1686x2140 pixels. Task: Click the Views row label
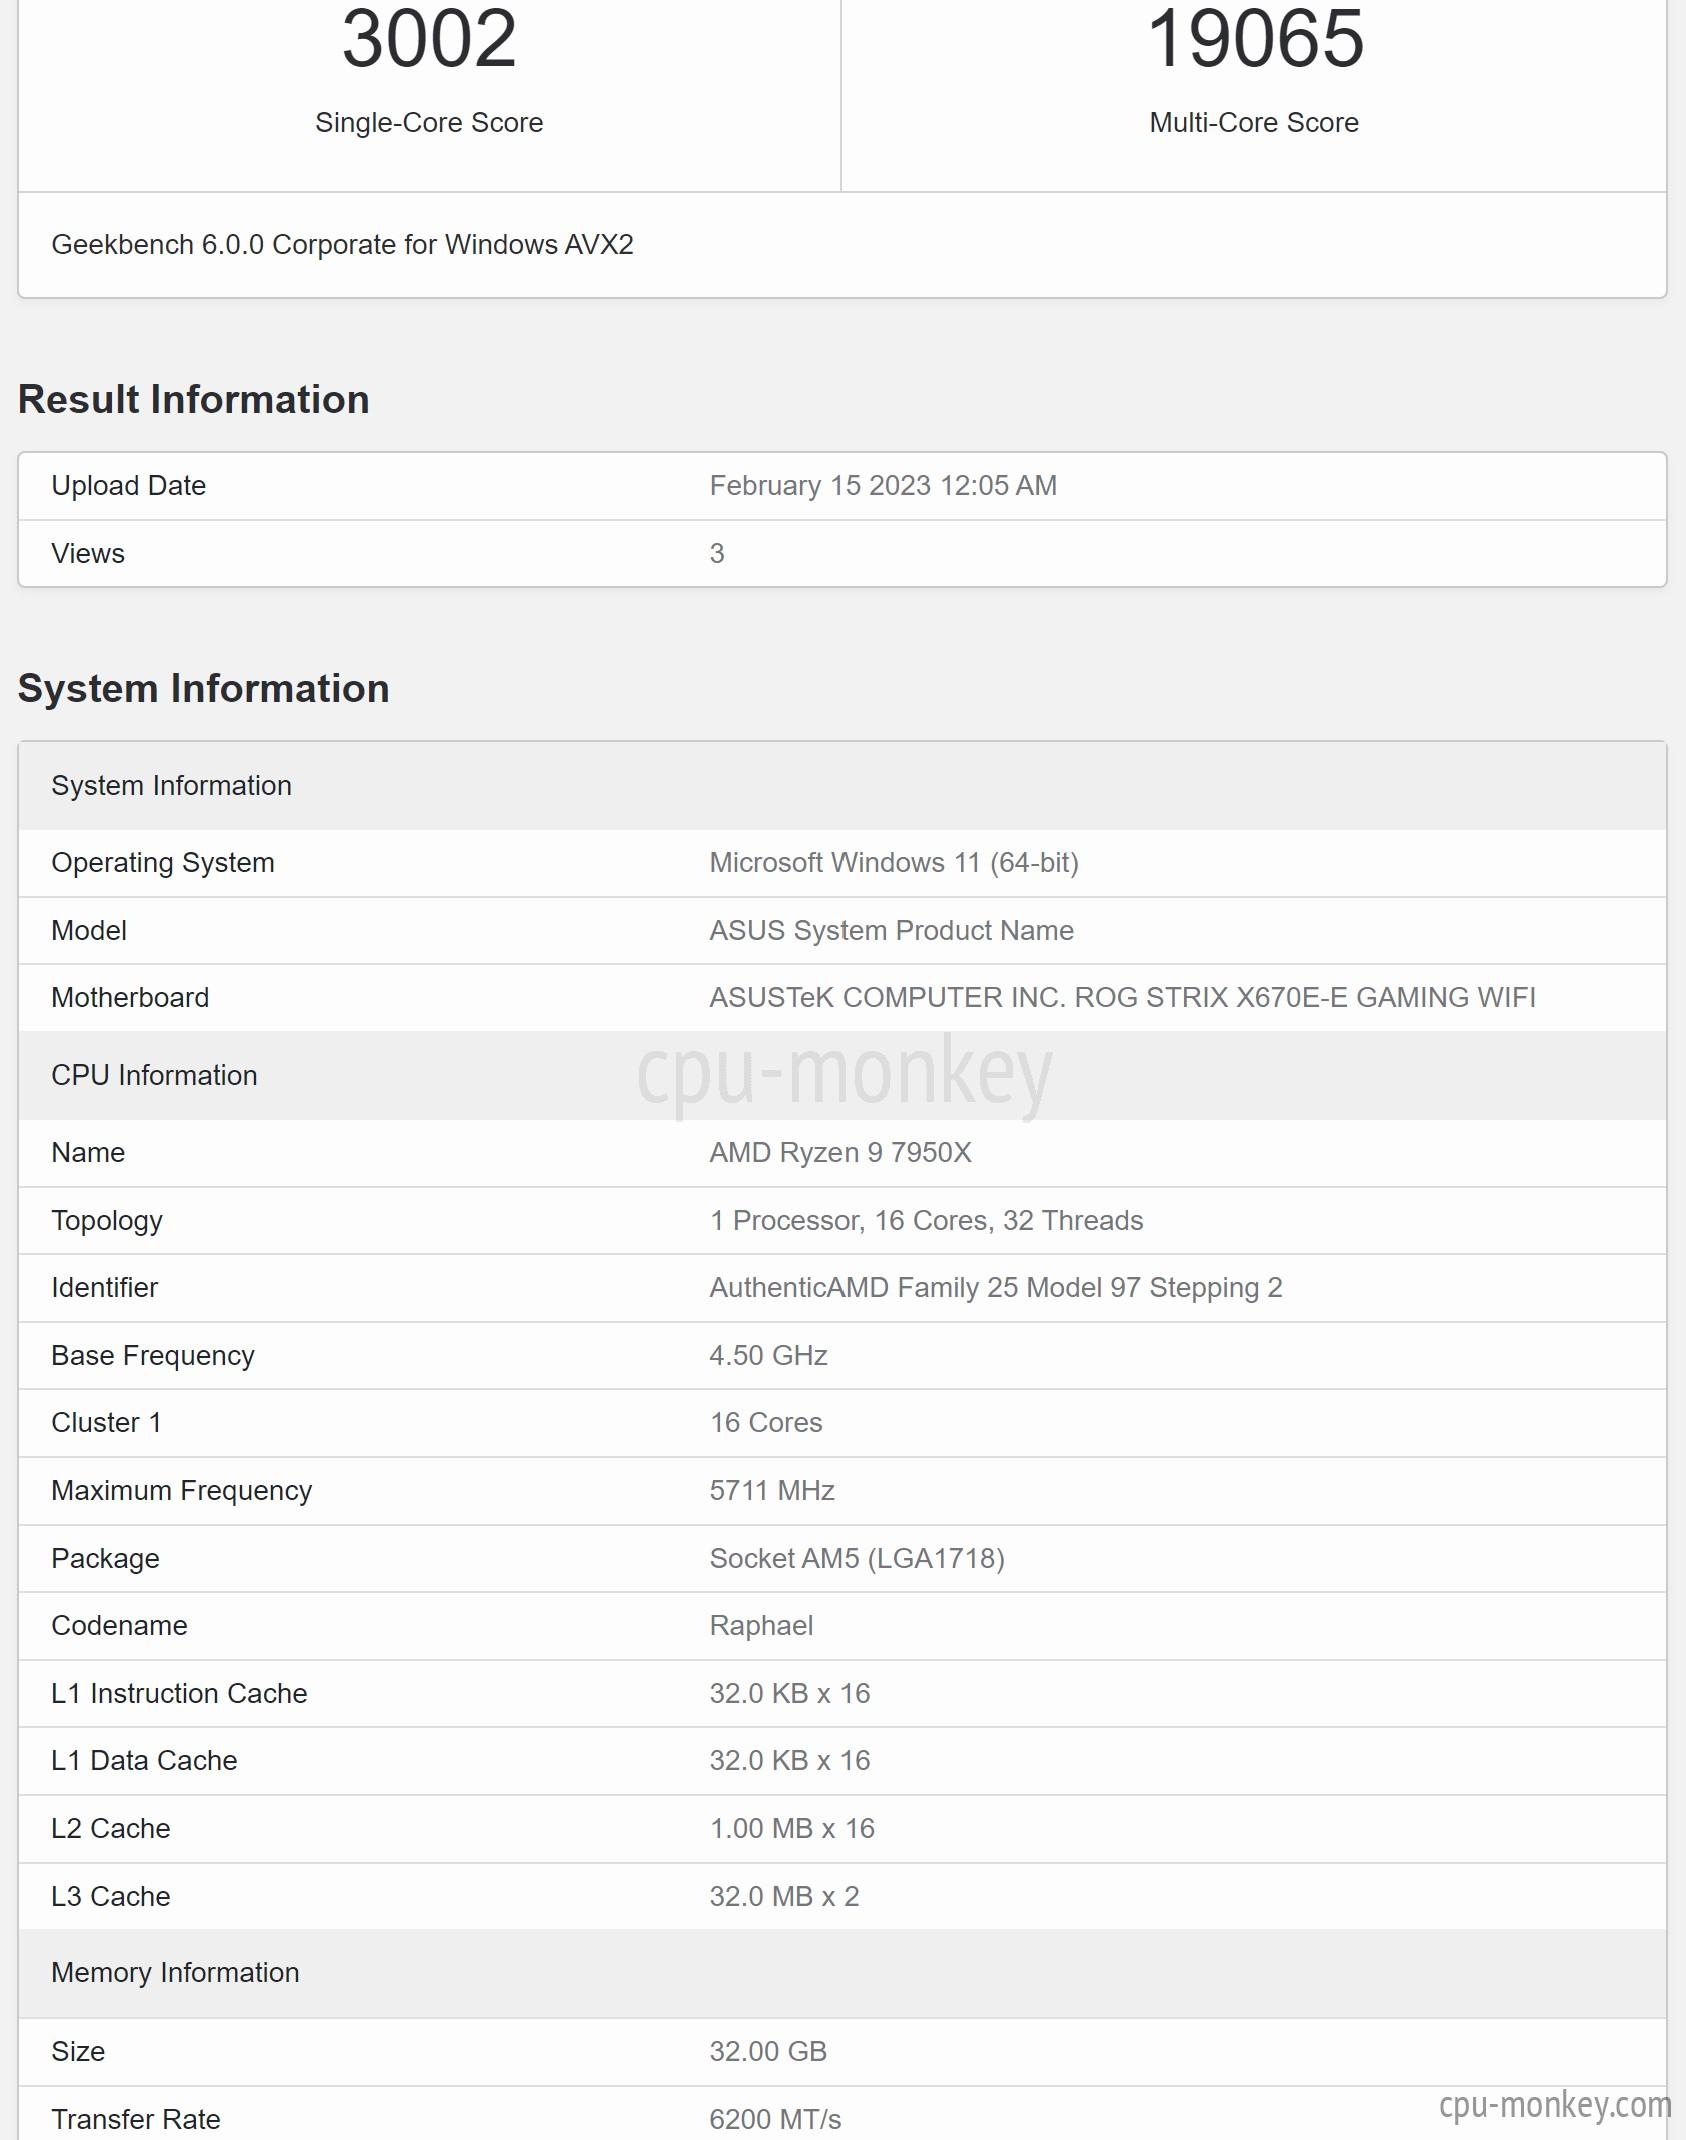pos(88,554)
